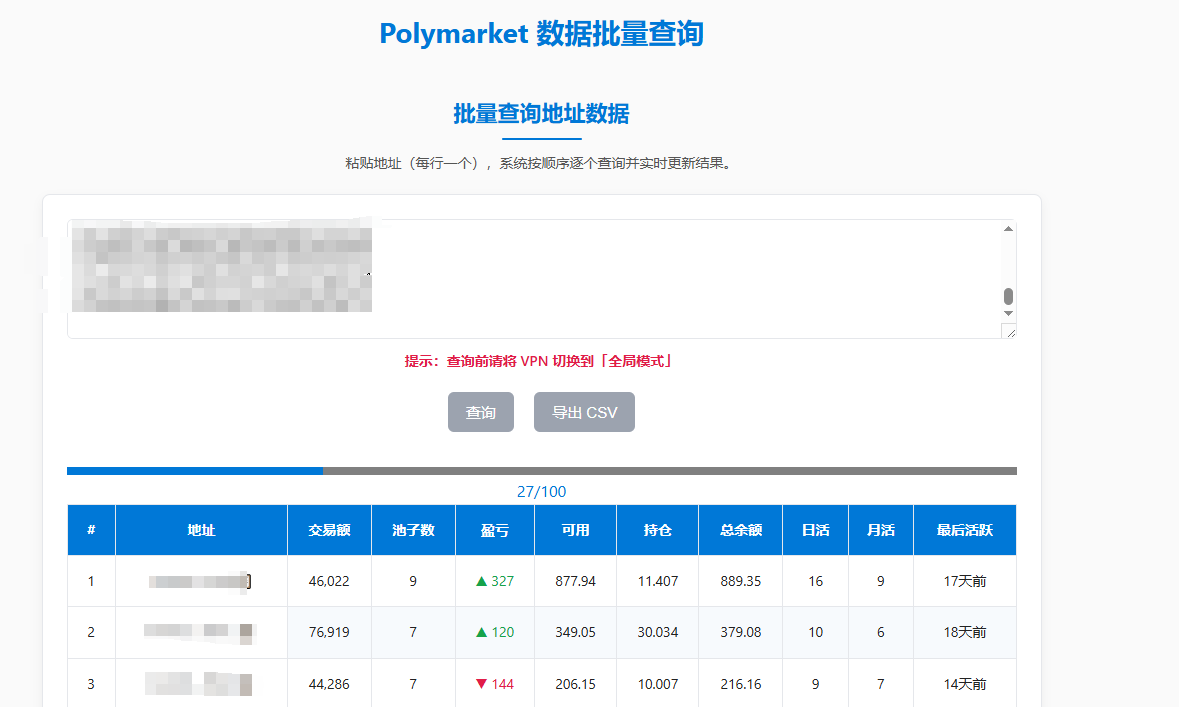
Task: Click the 导出 CSV export button
Action: tap(584, 412)
